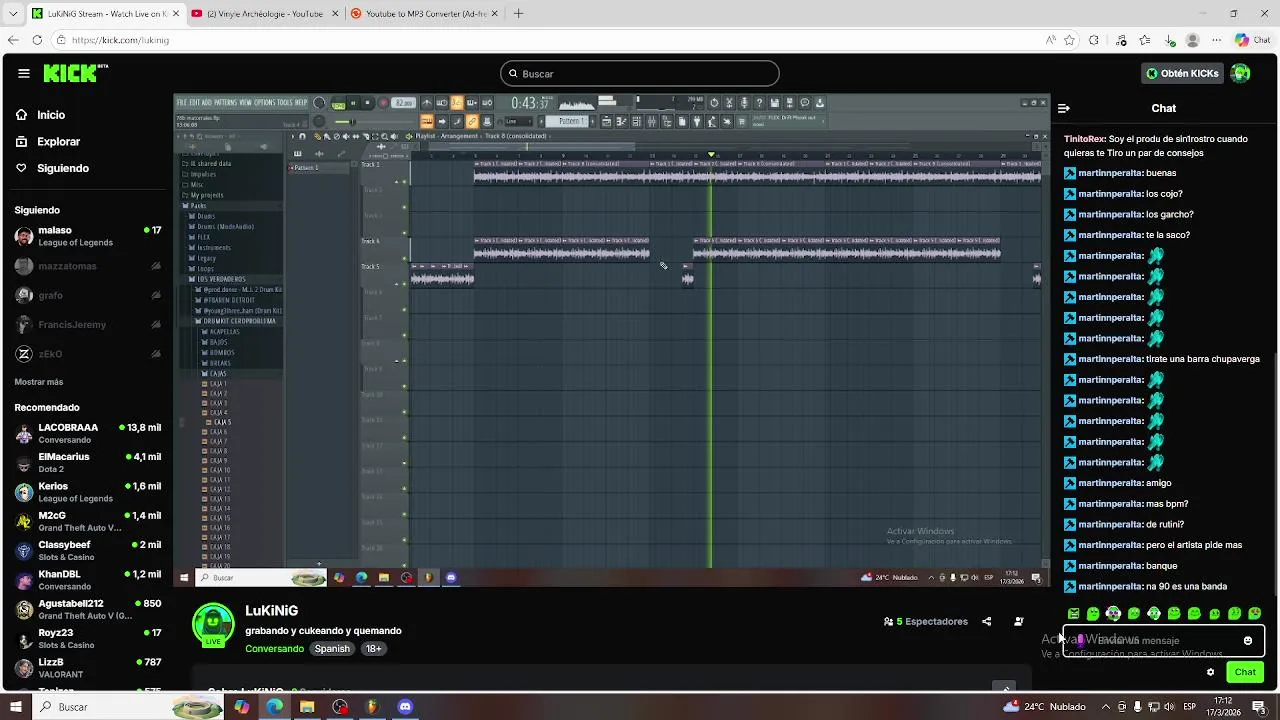1280x720 pixels.
Task: Open the Kick hamburger menu
Action: (x=24, y=73)
